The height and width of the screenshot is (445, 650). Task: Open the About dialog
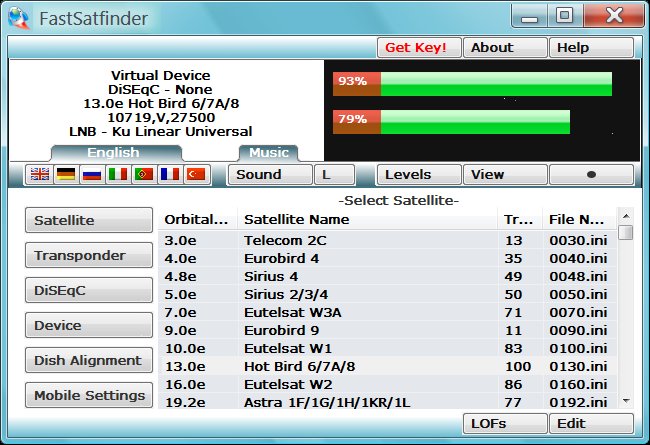click(505, 47)
